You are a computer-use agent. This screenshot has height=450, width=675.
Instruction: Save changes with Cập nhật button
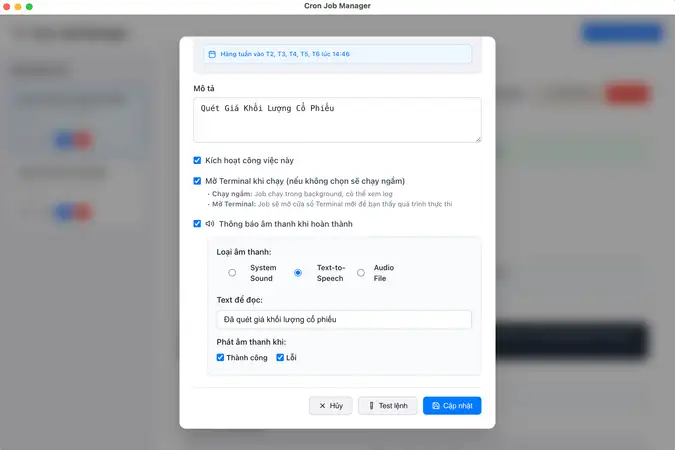coord(452,406)
